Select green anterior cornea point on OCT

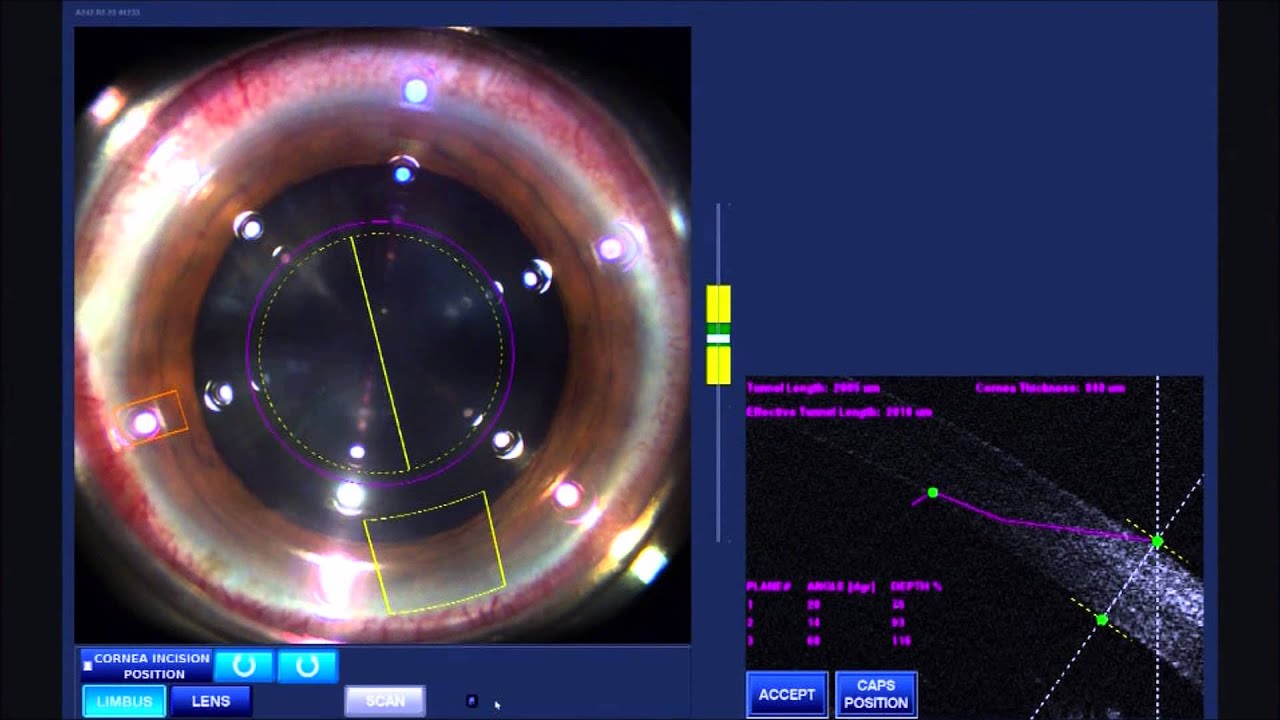tap(1157, 541)
